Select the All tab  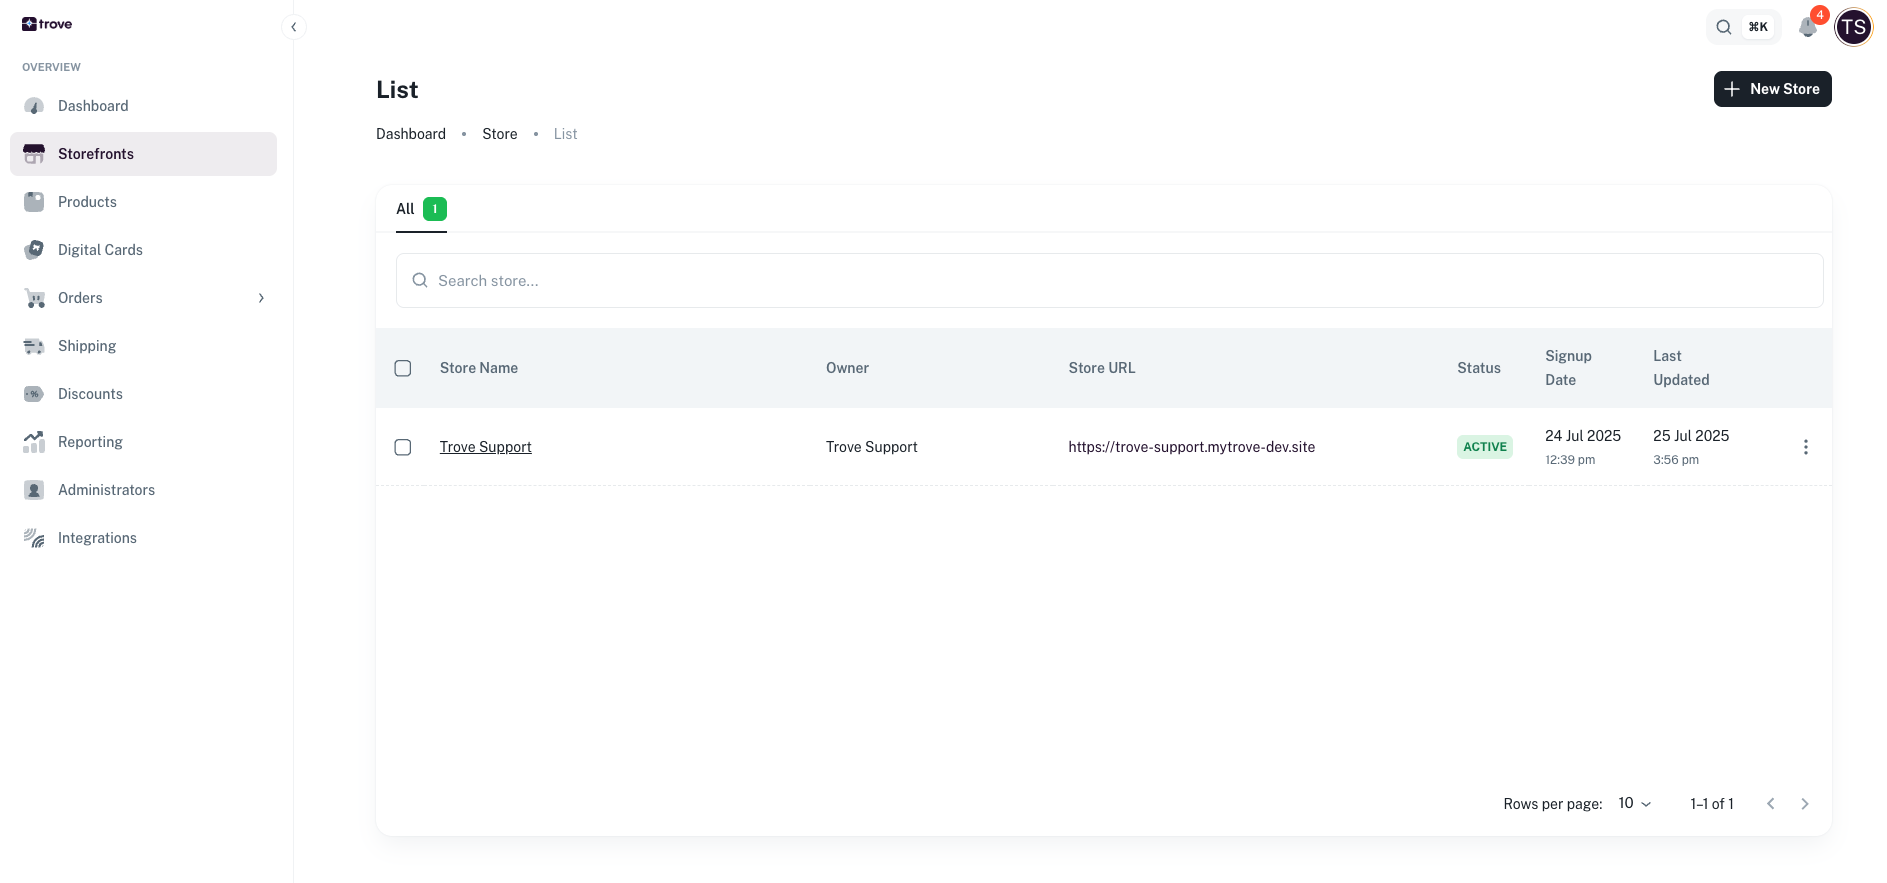tap(420, 209)
